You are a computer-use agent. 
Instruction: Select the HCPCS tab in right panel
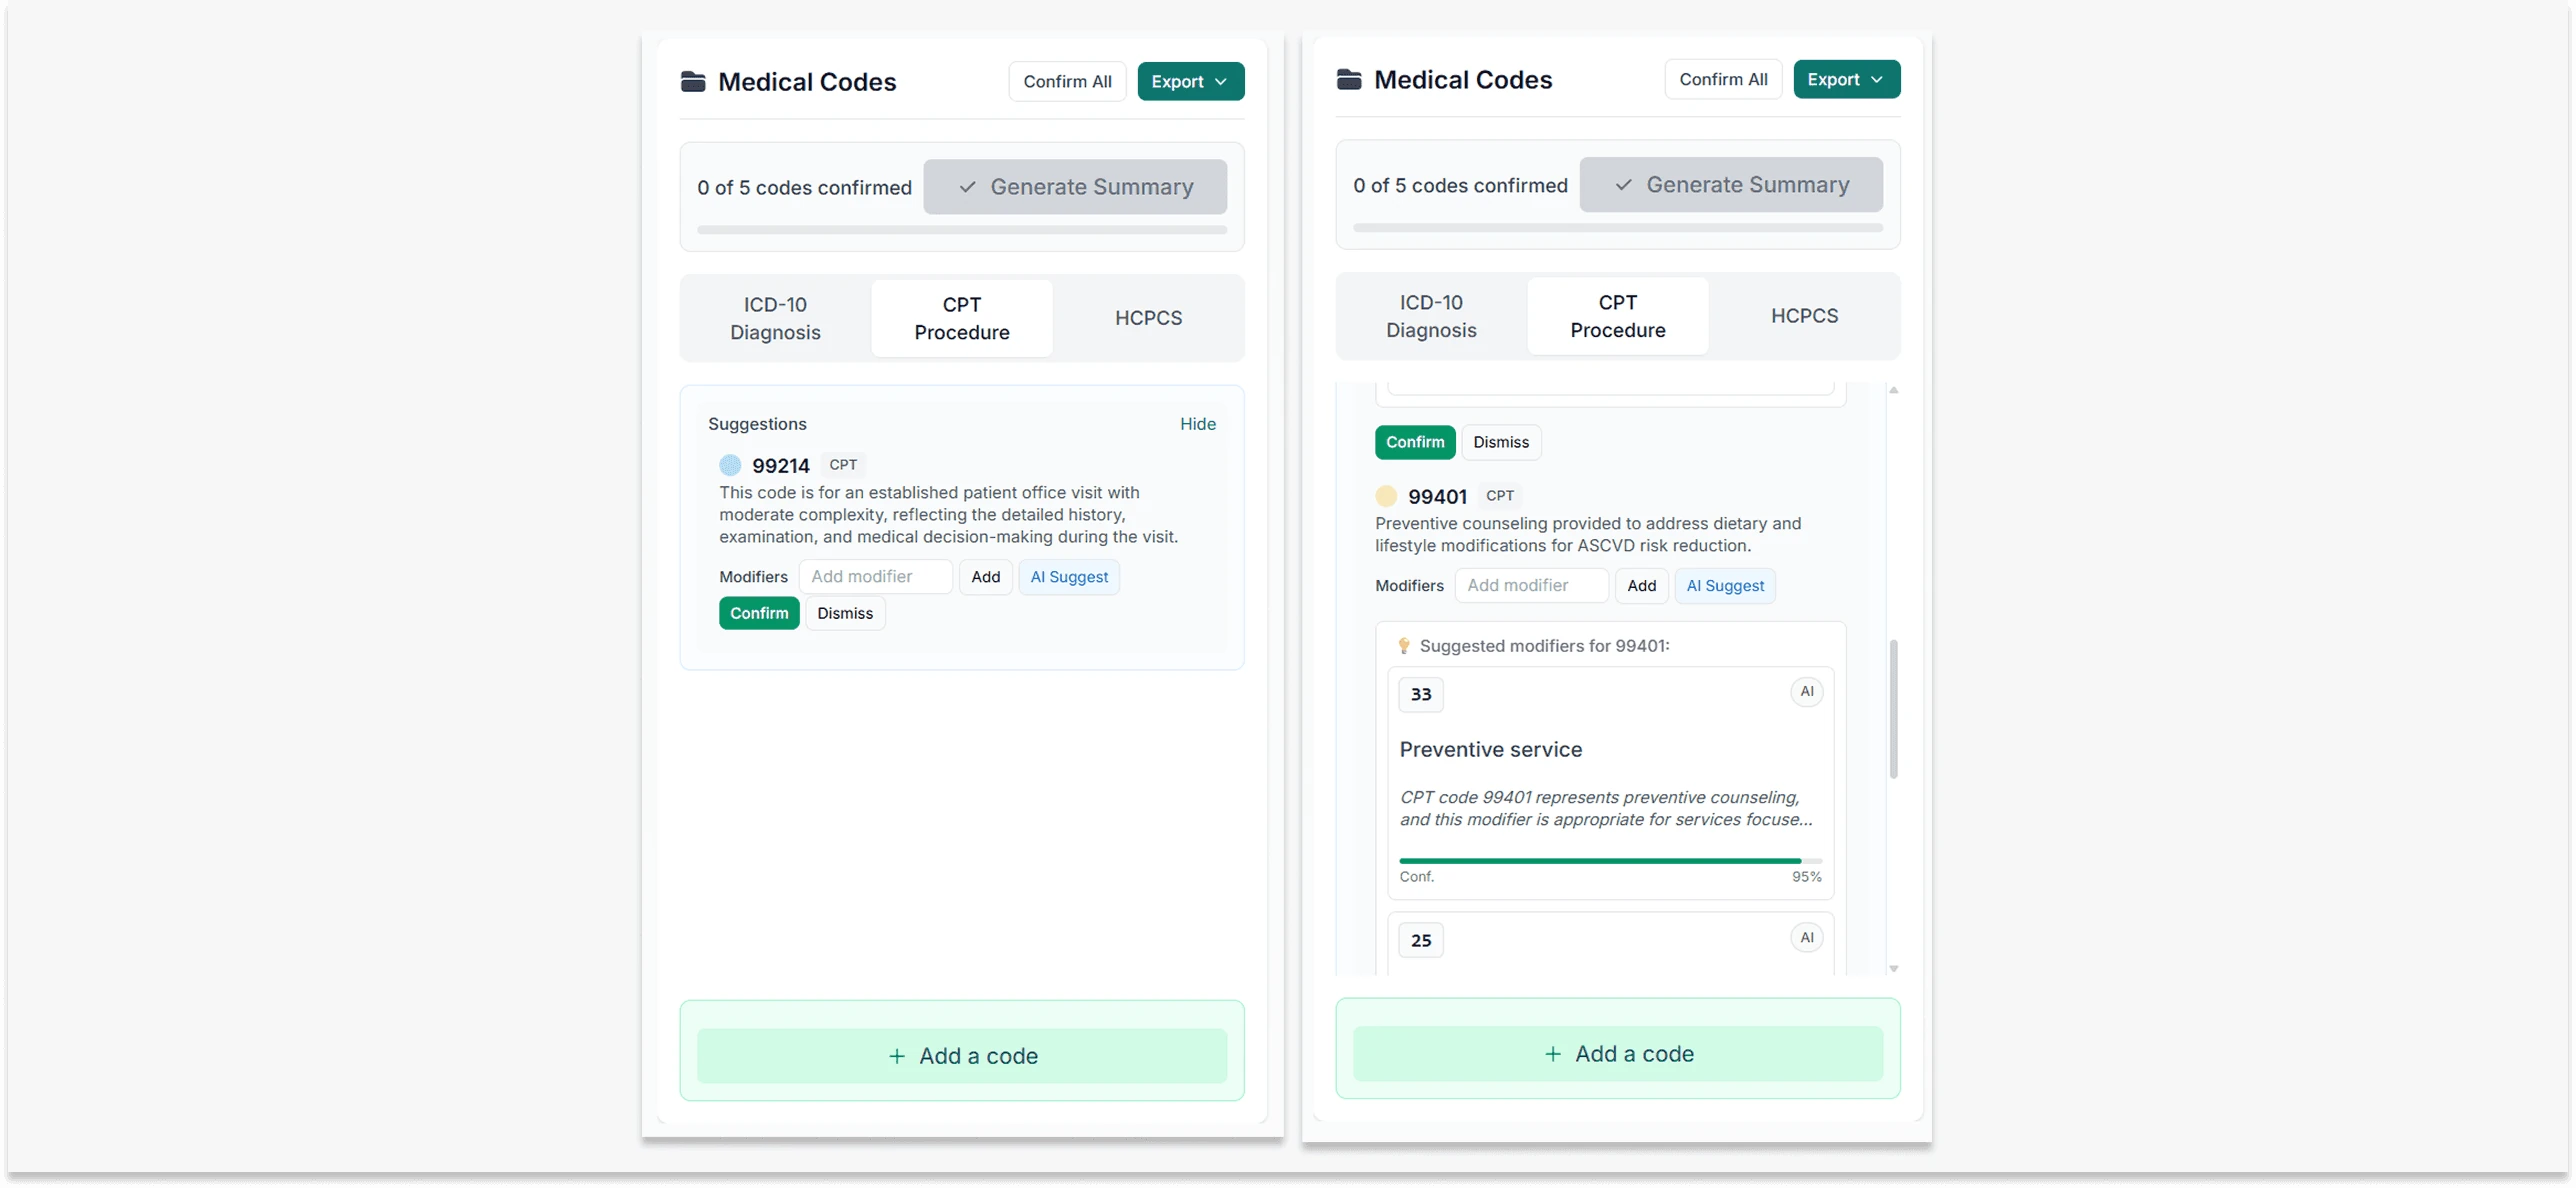tap(1804, 316)
